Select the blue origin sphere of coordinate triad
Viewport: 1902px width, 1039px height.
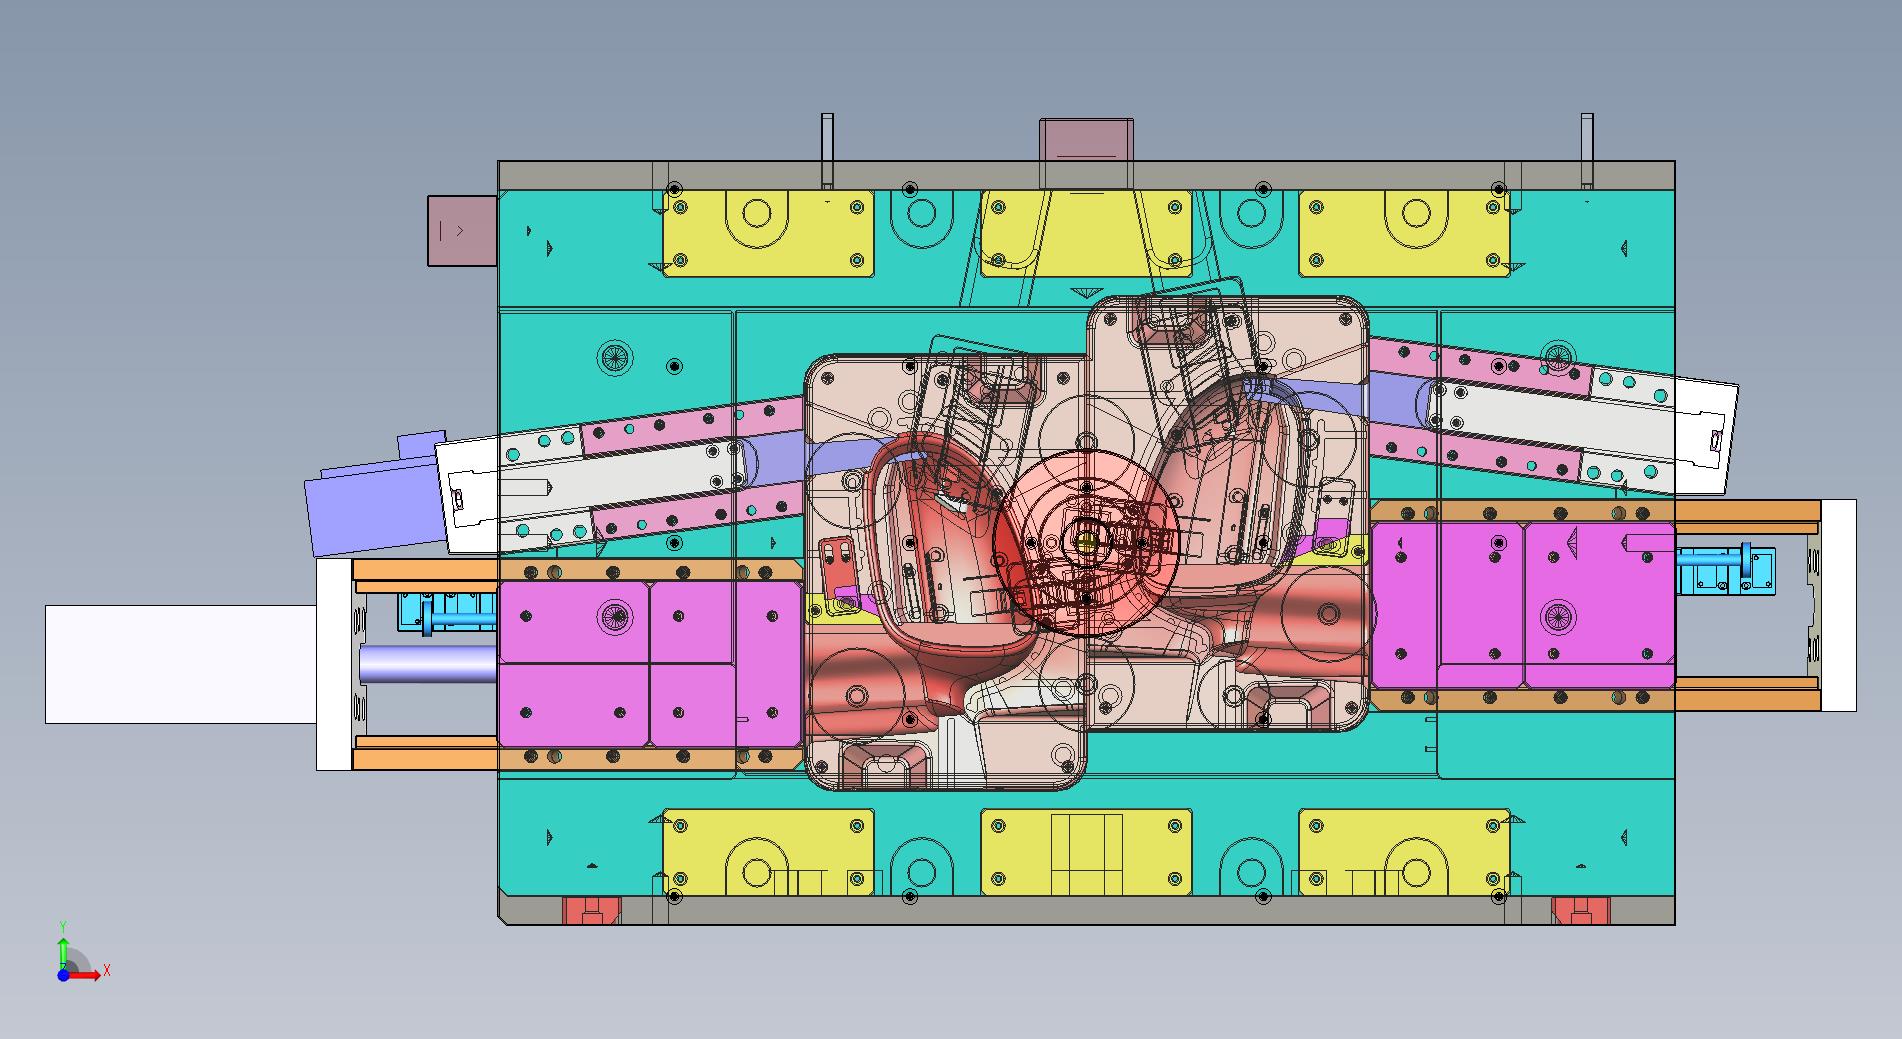63,975
